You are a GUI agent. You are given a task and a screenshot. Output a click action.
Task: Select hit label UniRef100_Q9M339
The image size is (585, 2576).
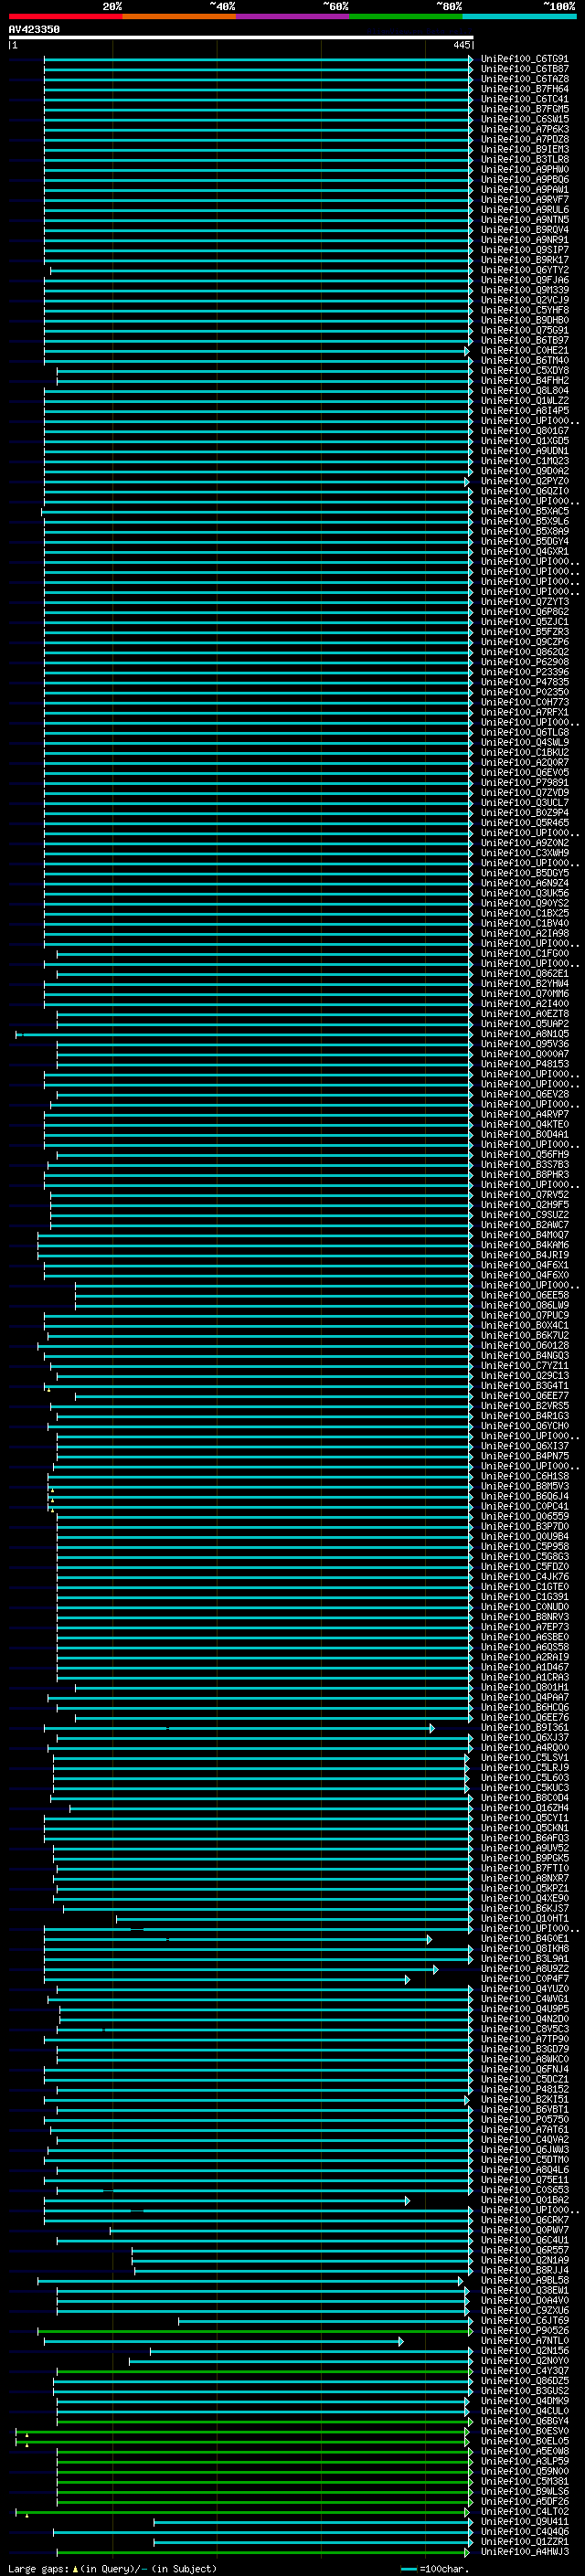524,290
